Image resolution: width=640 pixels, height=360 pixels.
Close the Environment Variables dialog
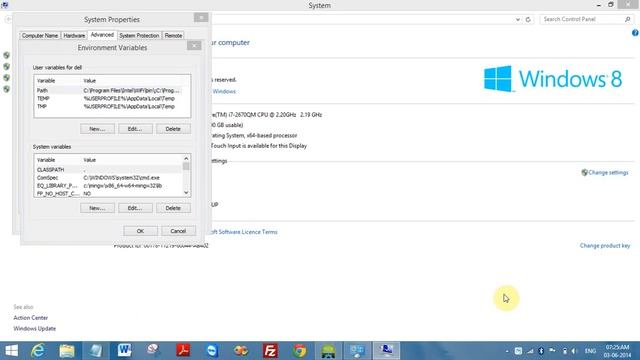pos(194,45)
